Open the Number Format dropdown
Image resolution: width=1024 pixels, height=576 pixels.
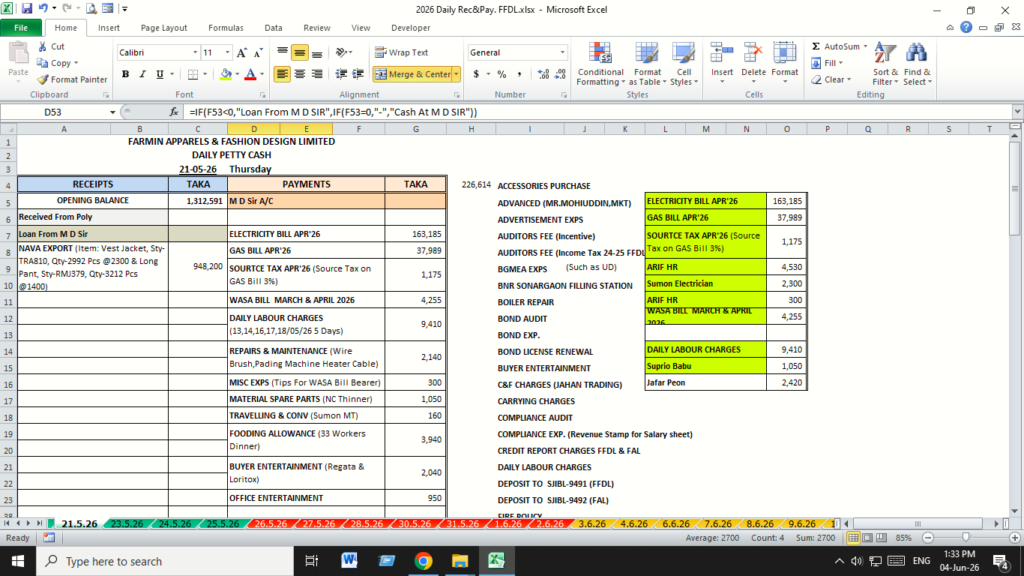pyautogui.click(x=562, y=53)
